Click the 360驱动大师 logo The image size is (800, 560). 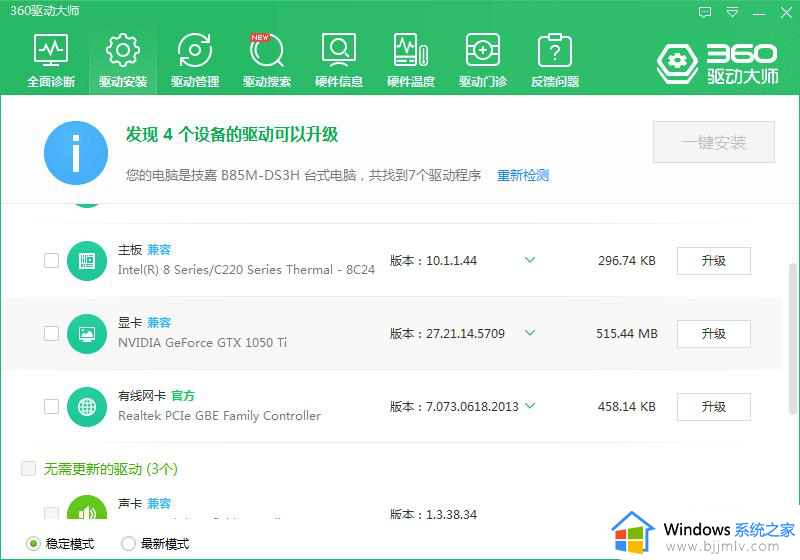pyautogui.click(x=717, y=63)
